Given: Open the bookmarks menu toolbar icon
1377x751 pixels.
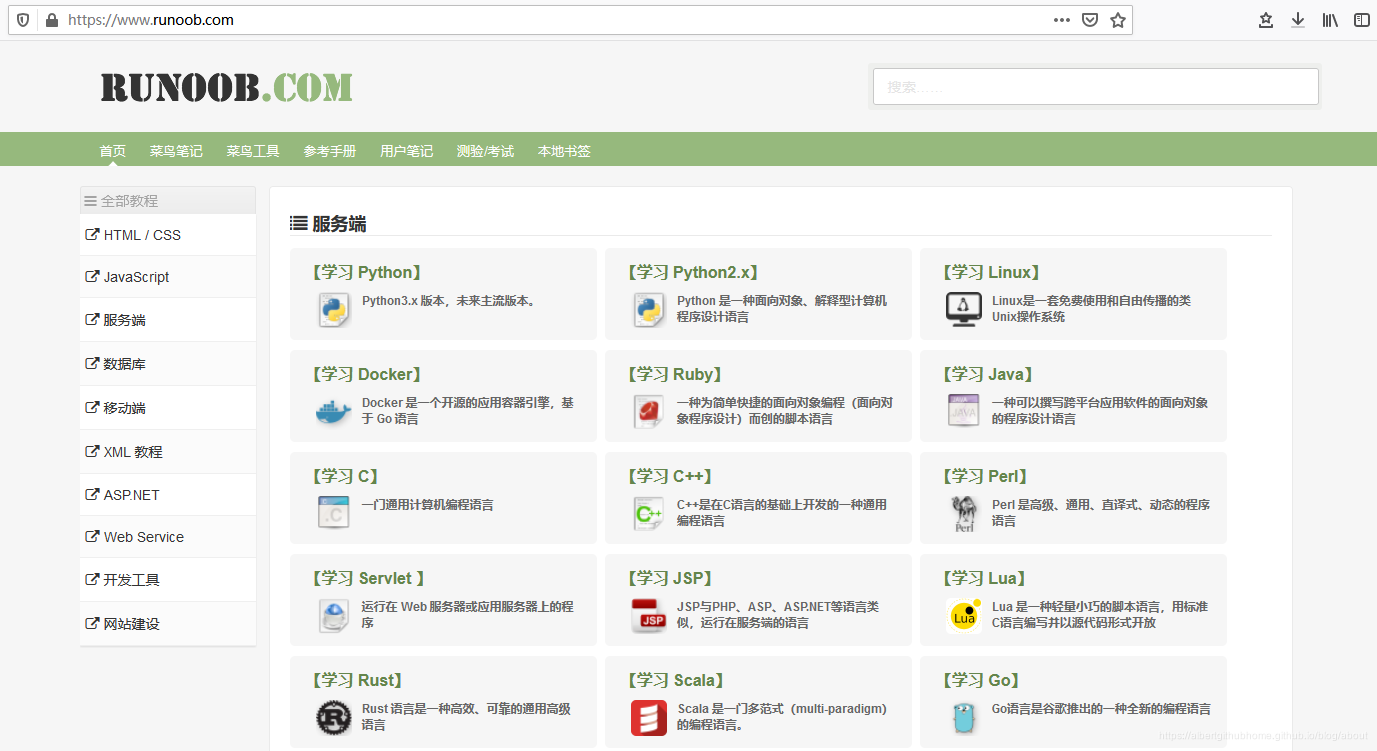Looking at the screenshot, I should click(x=1266, y=20).
